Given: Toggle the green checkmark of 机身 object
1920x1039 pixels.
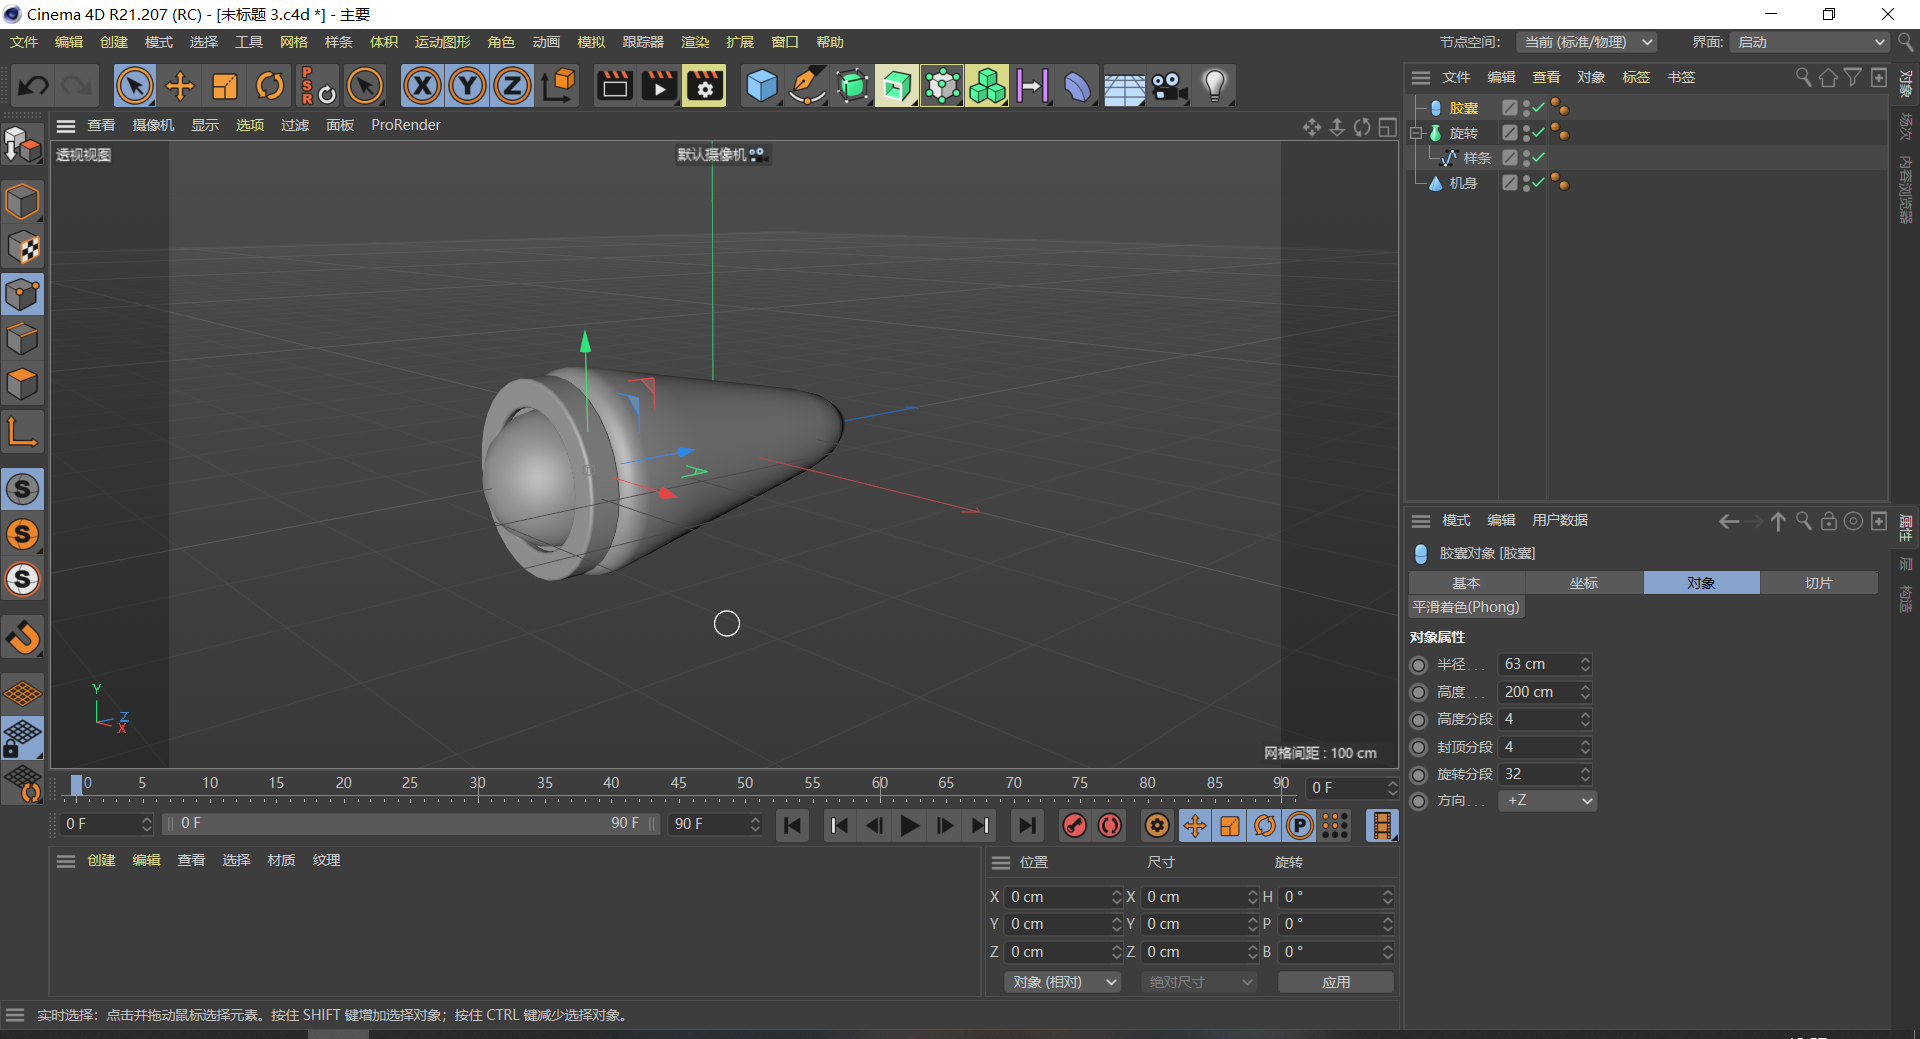Looking at the screenshot, I should (1539, 183).
